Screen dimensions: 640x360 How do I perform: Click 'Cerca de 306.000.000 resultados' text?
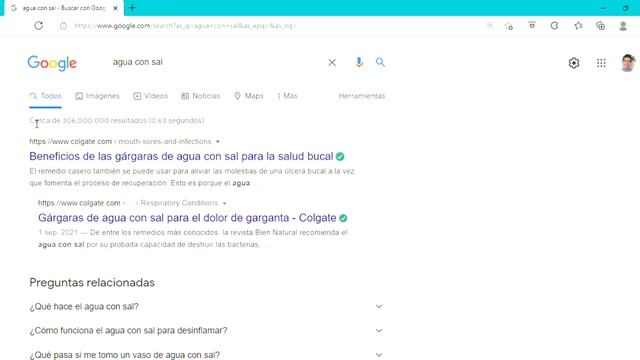pyautogui.click(x=117, y=121)
